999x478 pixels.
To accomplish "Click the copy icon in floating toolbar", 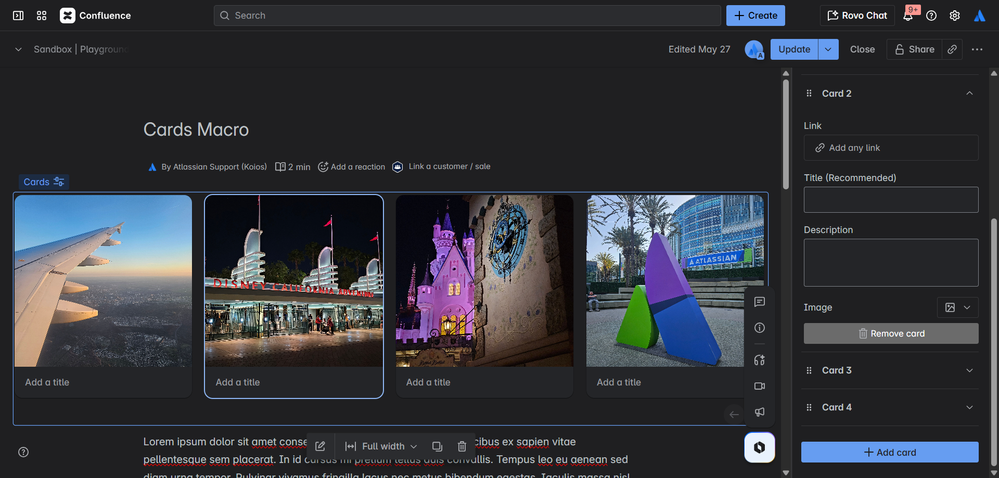I will tap(437, 446).
